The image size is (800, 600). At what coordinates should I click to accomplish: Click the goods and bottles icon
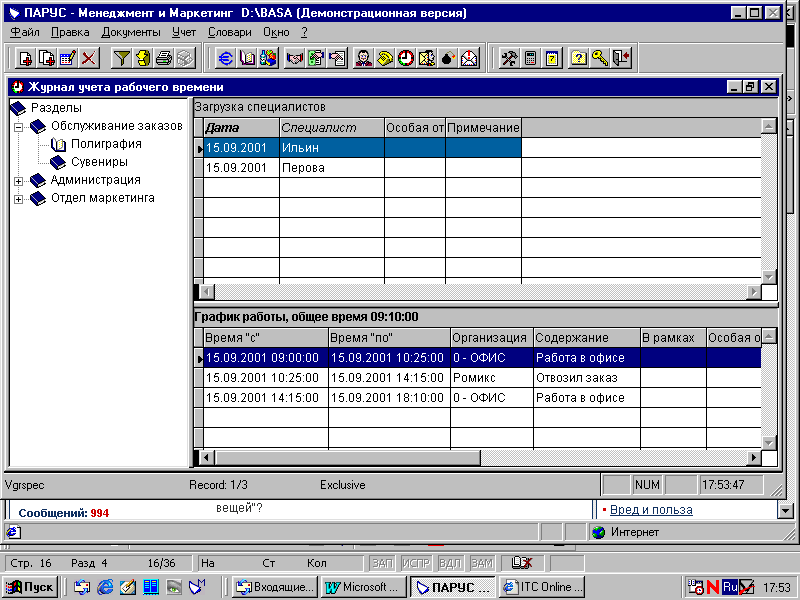[x=268, y=58]
